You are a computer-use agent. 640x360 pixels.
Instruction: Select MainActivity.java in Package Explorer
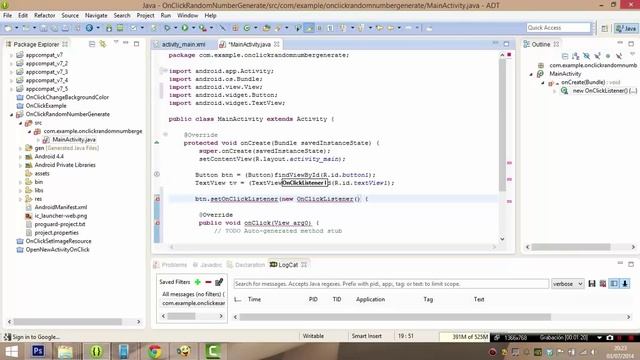[x=73, y=140]
